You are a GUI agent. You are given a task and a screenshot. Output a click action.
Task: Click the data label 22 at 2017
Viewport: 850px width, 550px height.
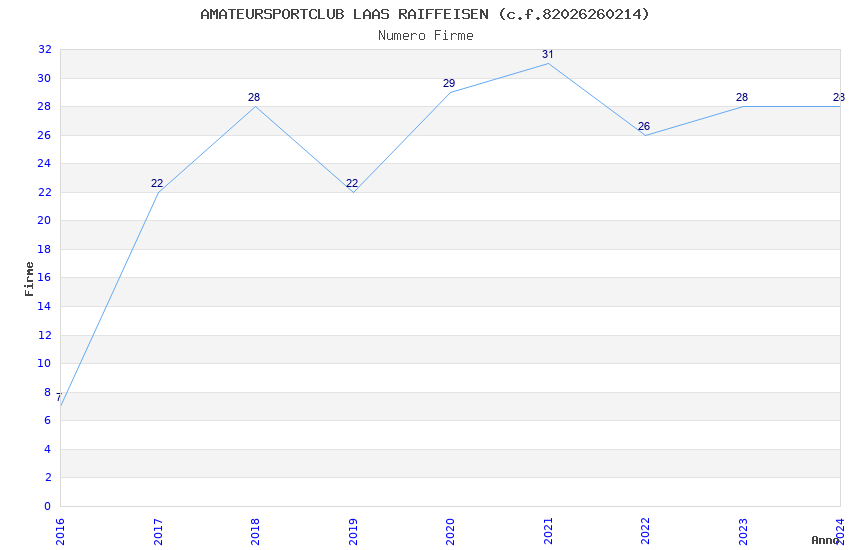point(157,183)
